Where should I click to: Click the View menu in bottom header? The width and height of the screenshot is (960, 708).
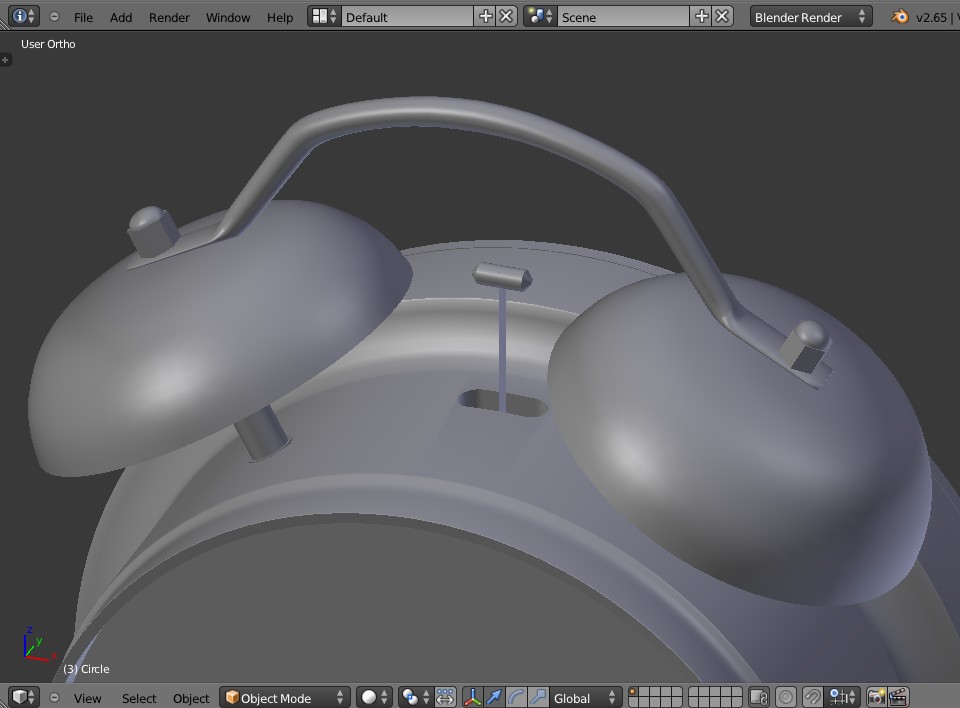tap(87, 698)
